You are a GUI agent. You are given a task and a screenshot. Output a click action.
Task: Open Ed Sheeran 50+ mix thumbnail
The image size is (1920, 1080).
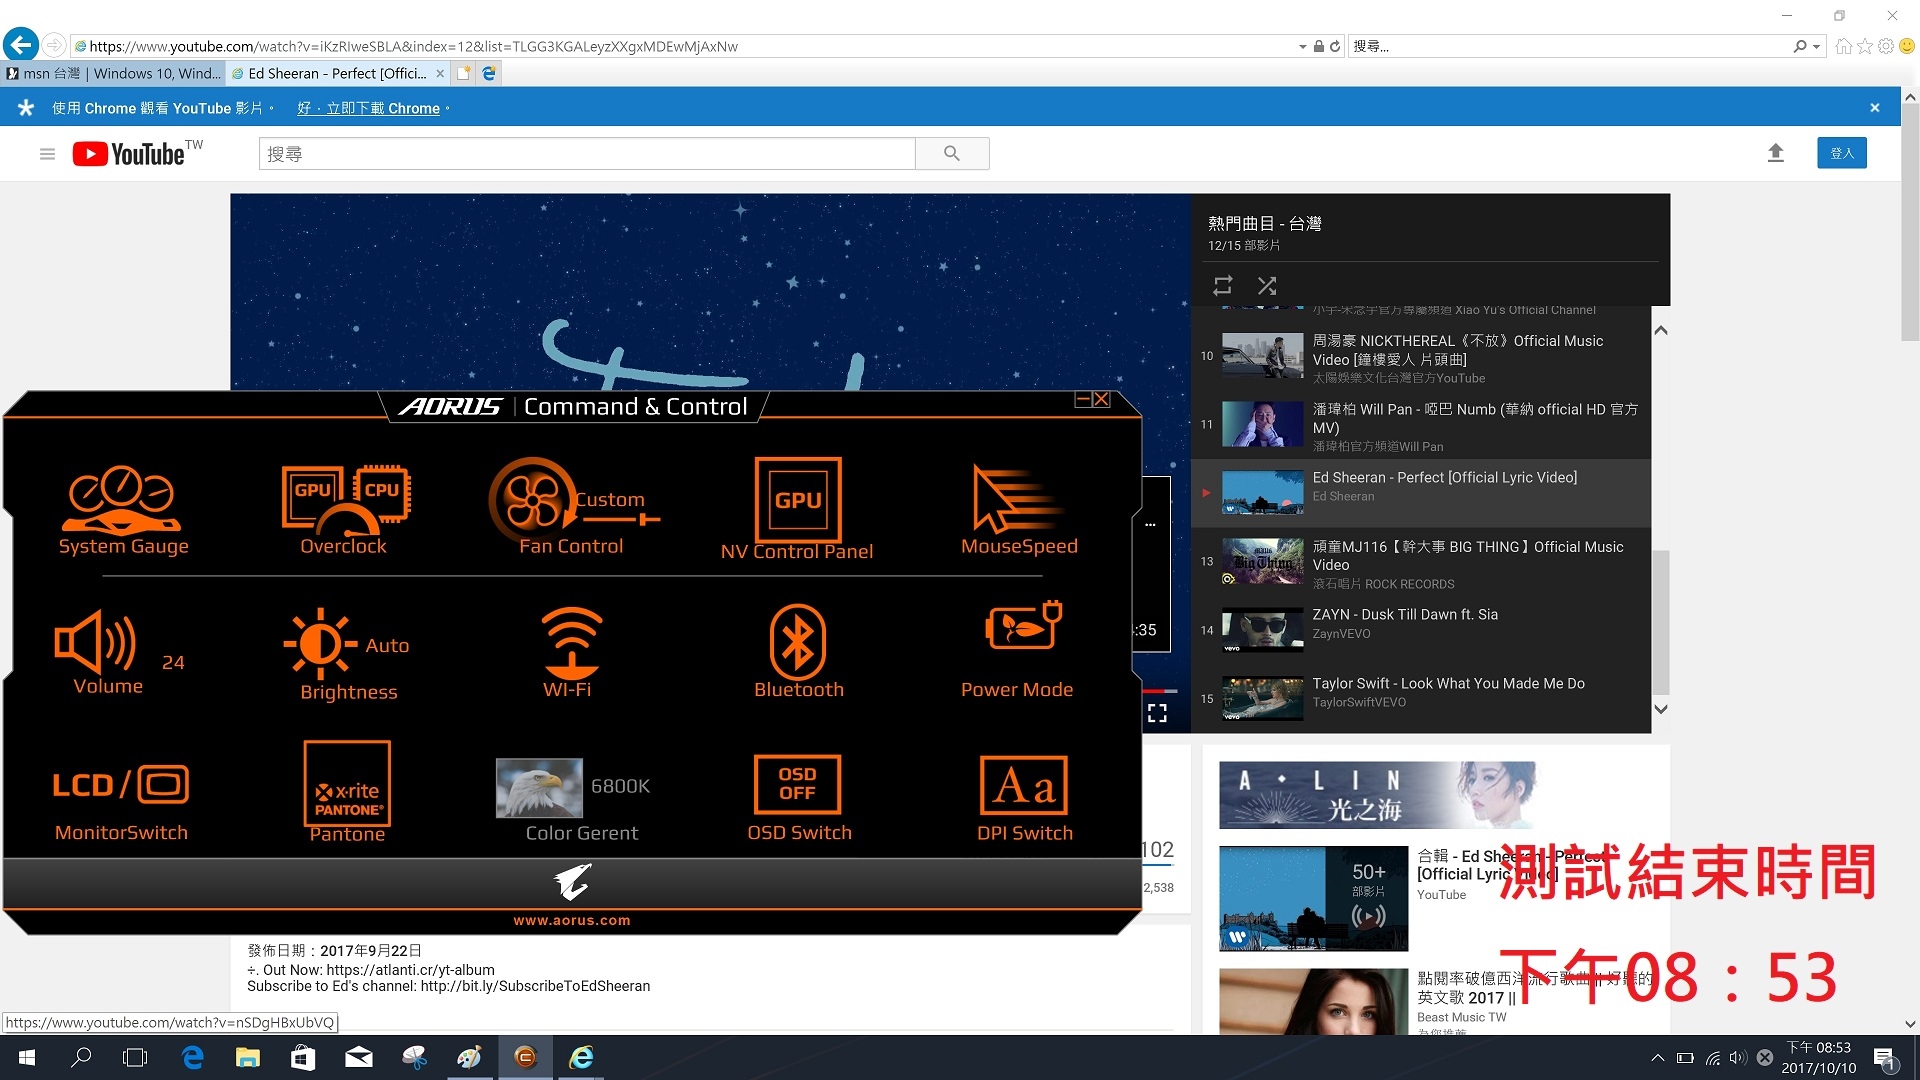coord(1313,898)
